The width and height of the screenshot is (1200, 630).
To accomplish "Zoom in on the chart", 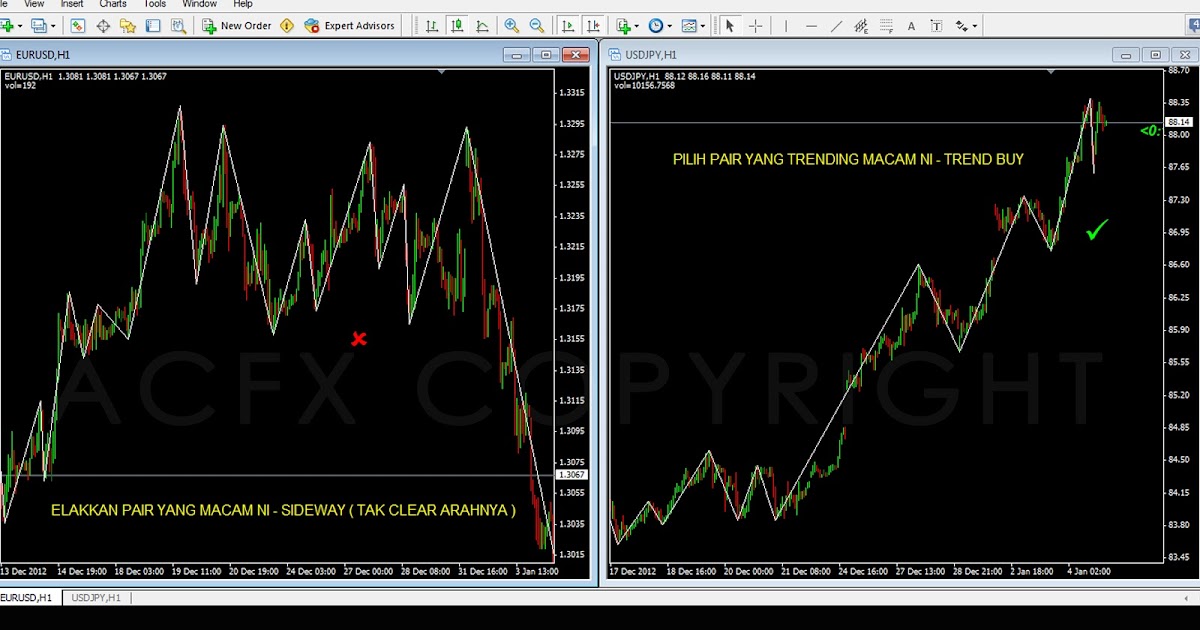I will click(x=512, y=25).
